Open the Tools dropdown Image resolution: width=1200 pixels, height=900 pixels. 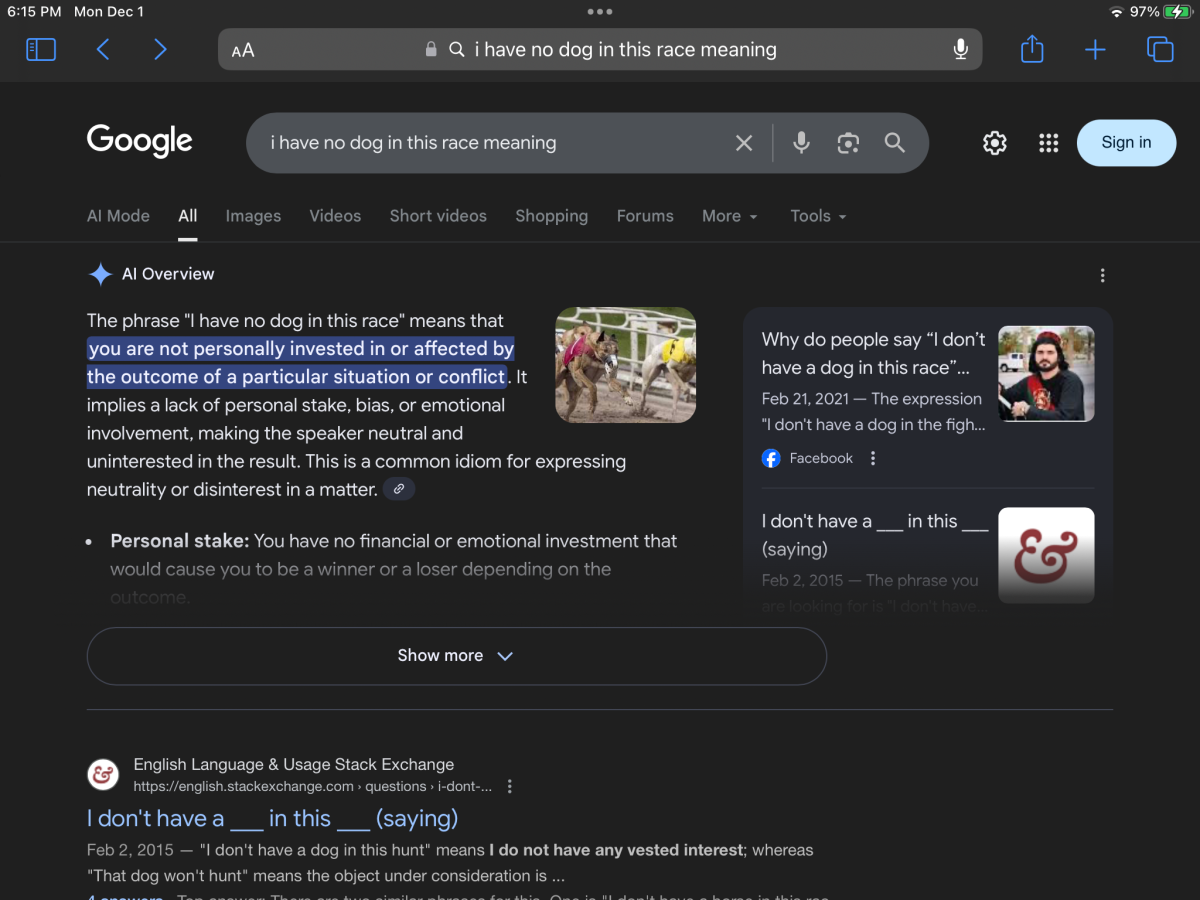(x=818, y=216)
